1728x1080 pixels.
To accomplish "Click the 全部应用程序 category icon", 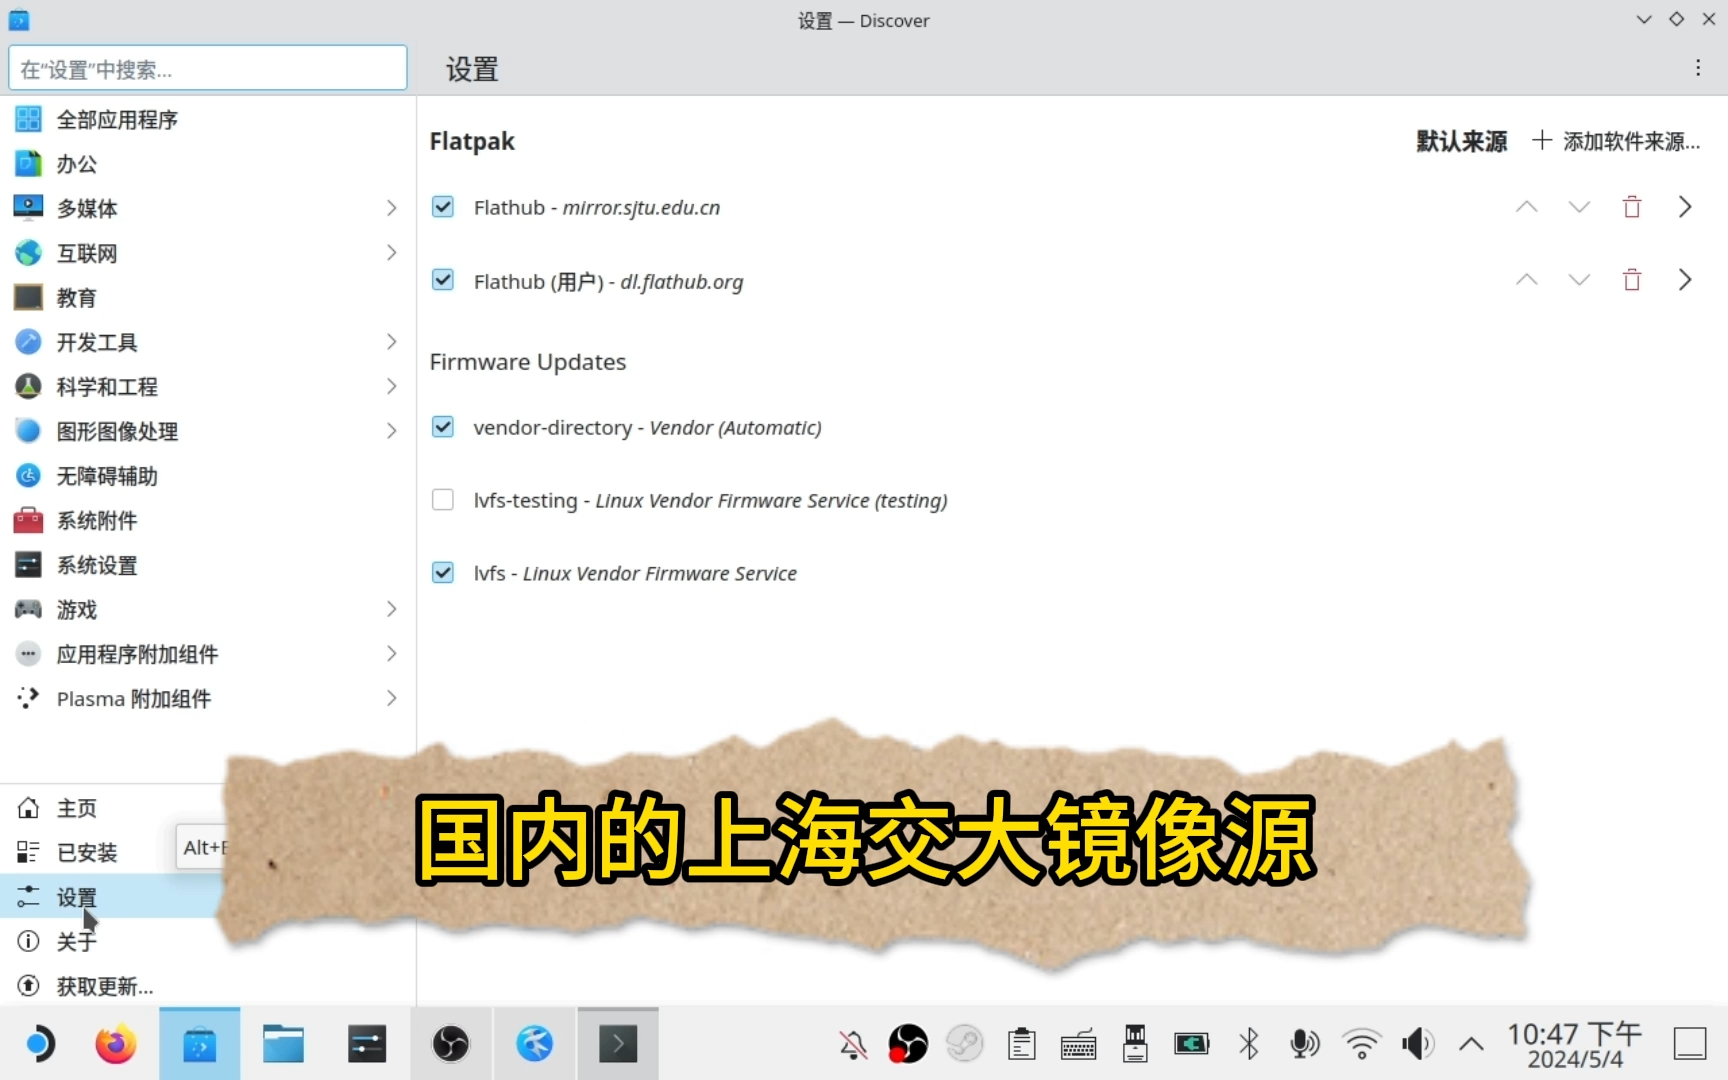I will [28, 119].
